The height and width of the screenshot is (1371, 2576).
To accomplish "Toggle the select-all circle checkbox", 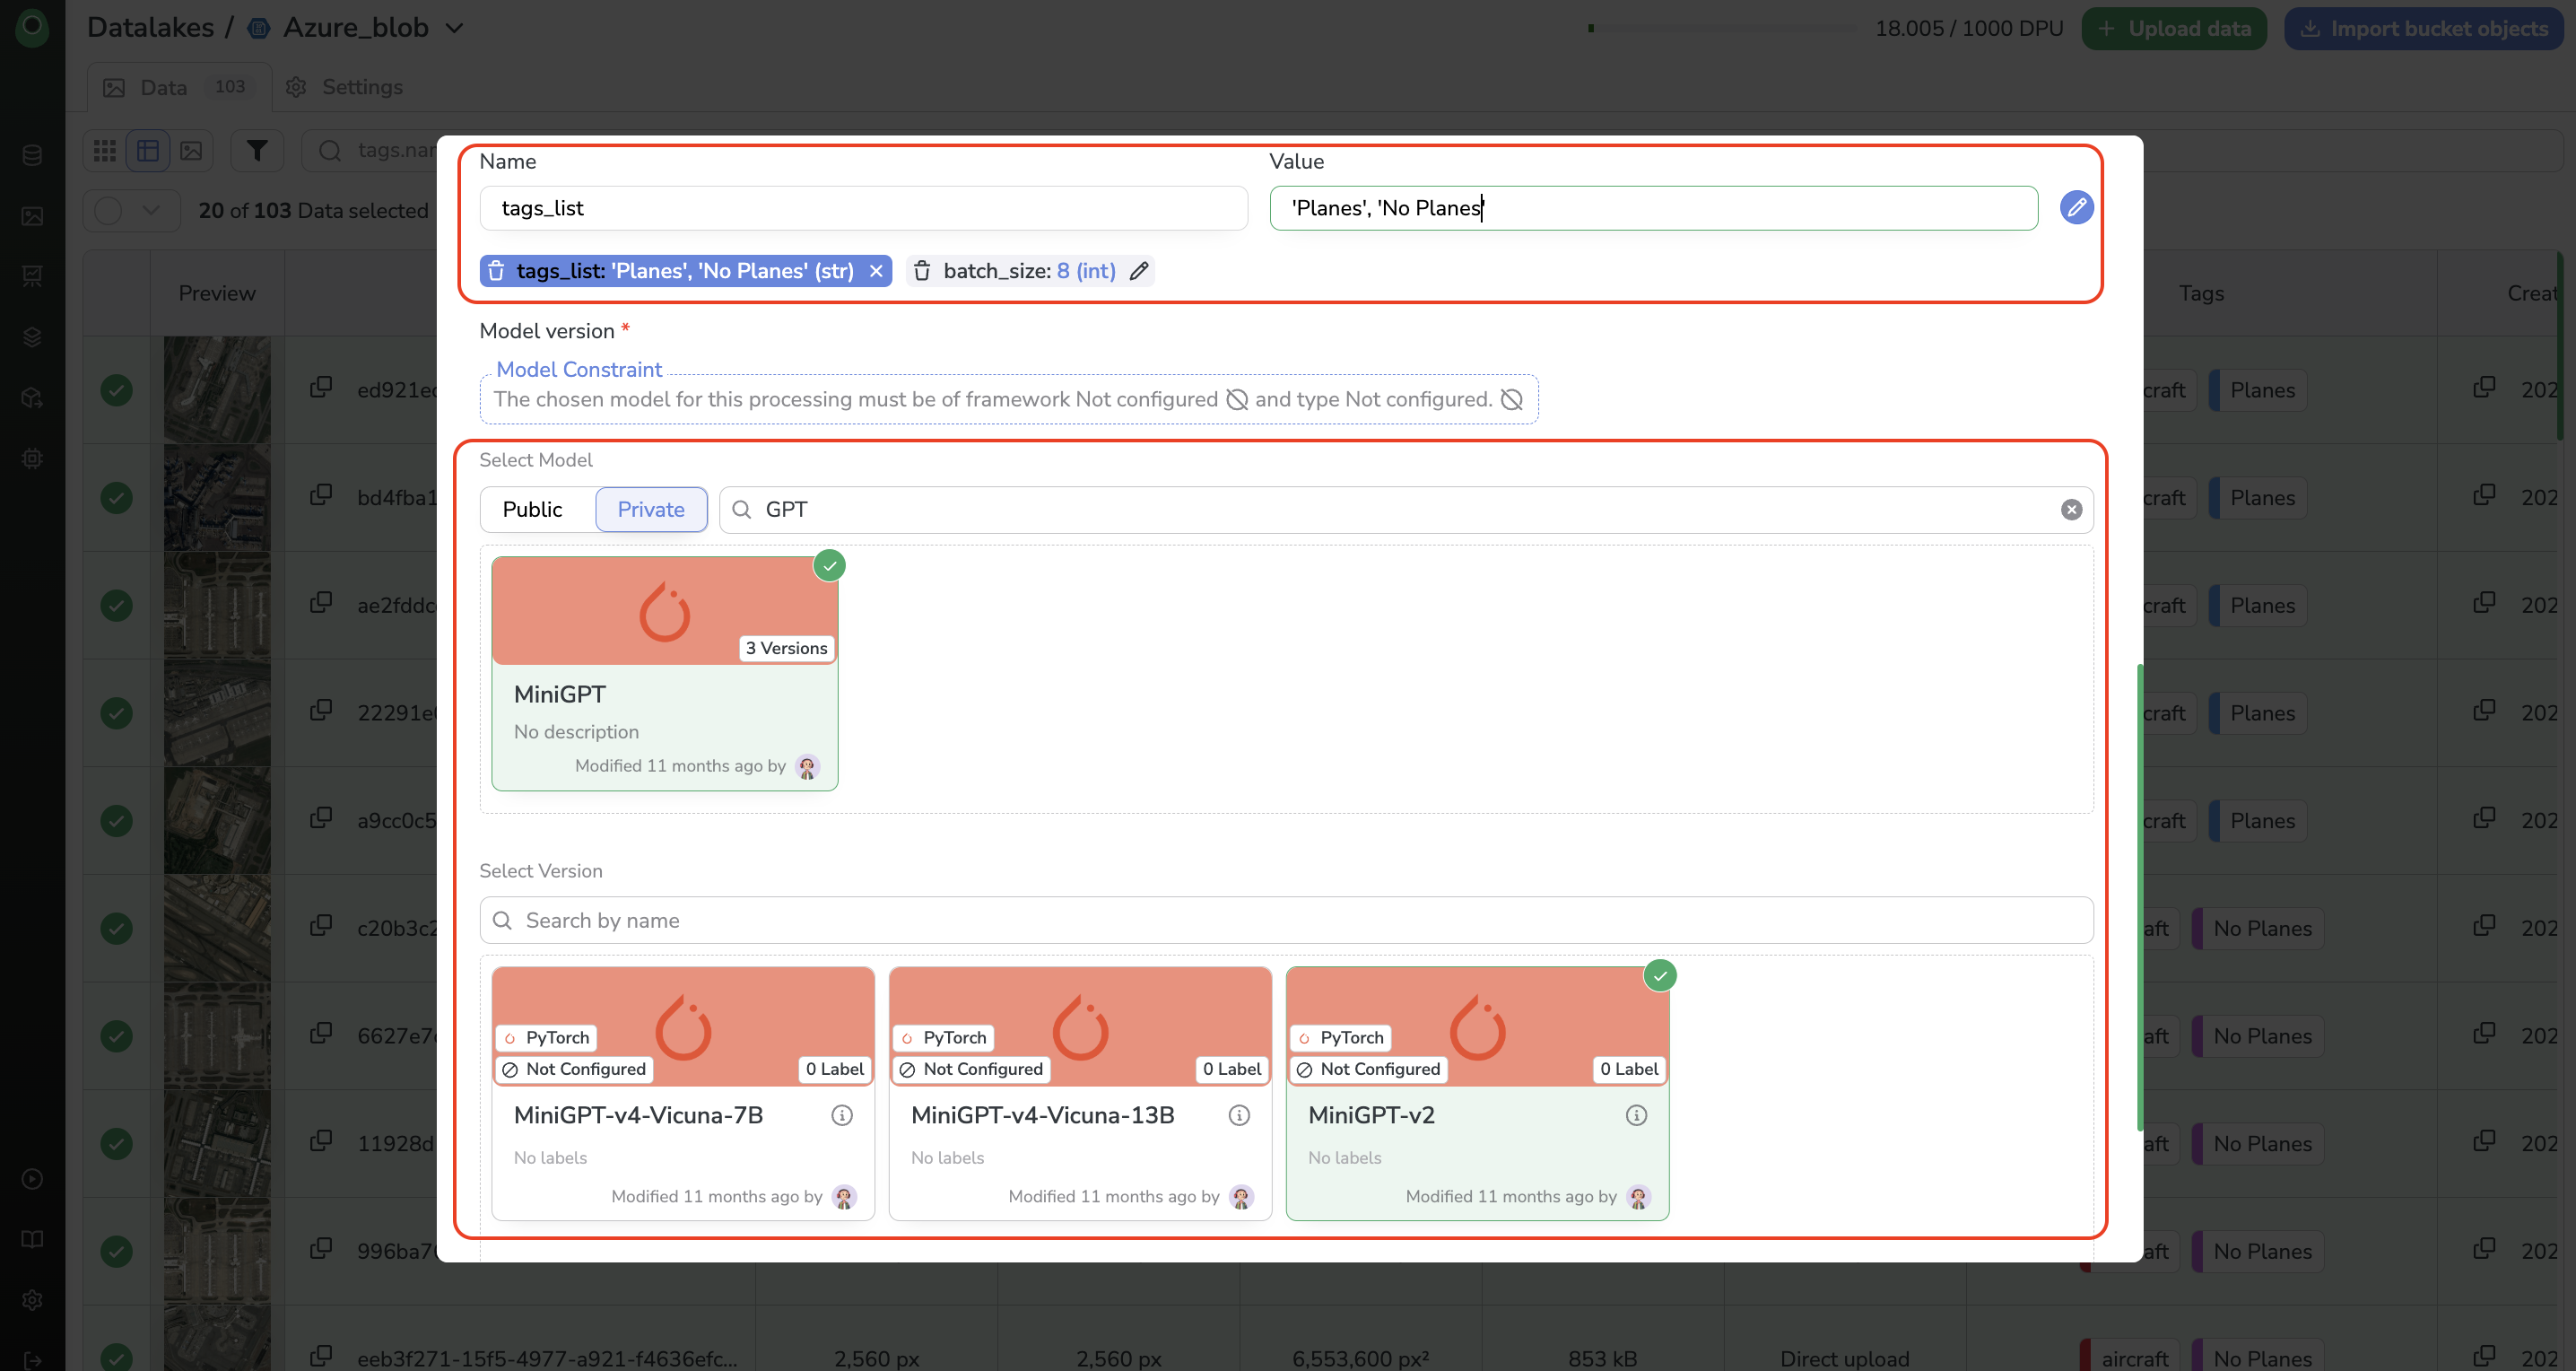I will [x=108, y=211].
